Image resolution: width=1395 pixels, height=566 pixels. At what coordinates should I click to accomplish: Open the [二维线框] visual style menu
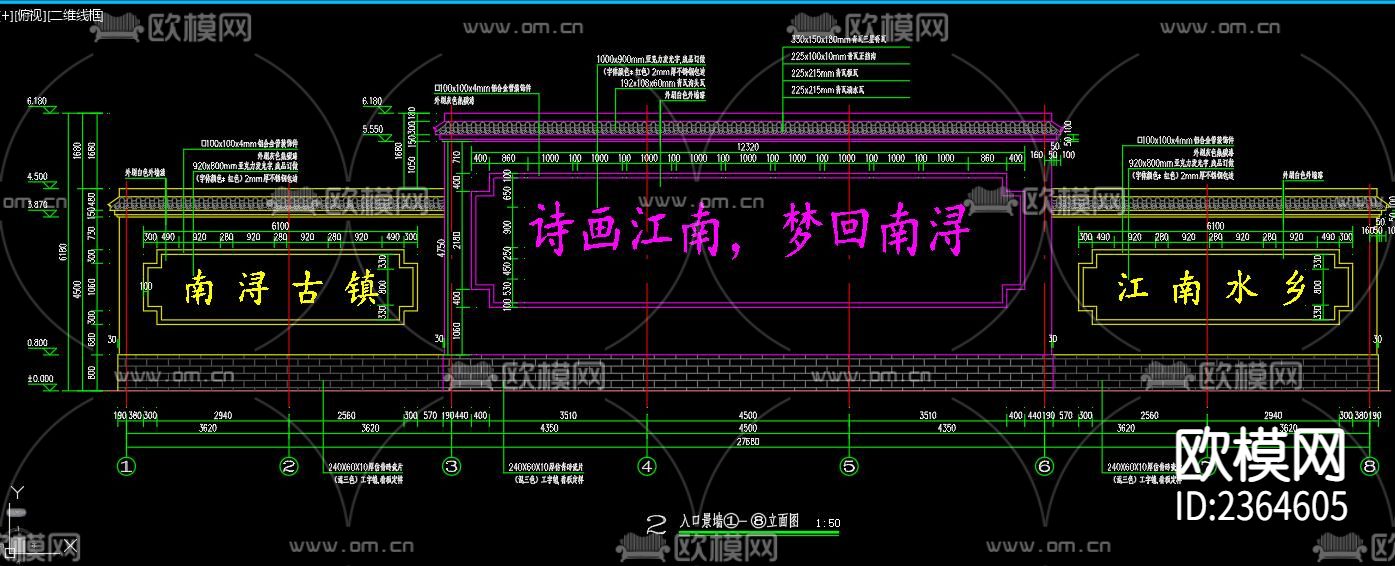tap(75, 17)
